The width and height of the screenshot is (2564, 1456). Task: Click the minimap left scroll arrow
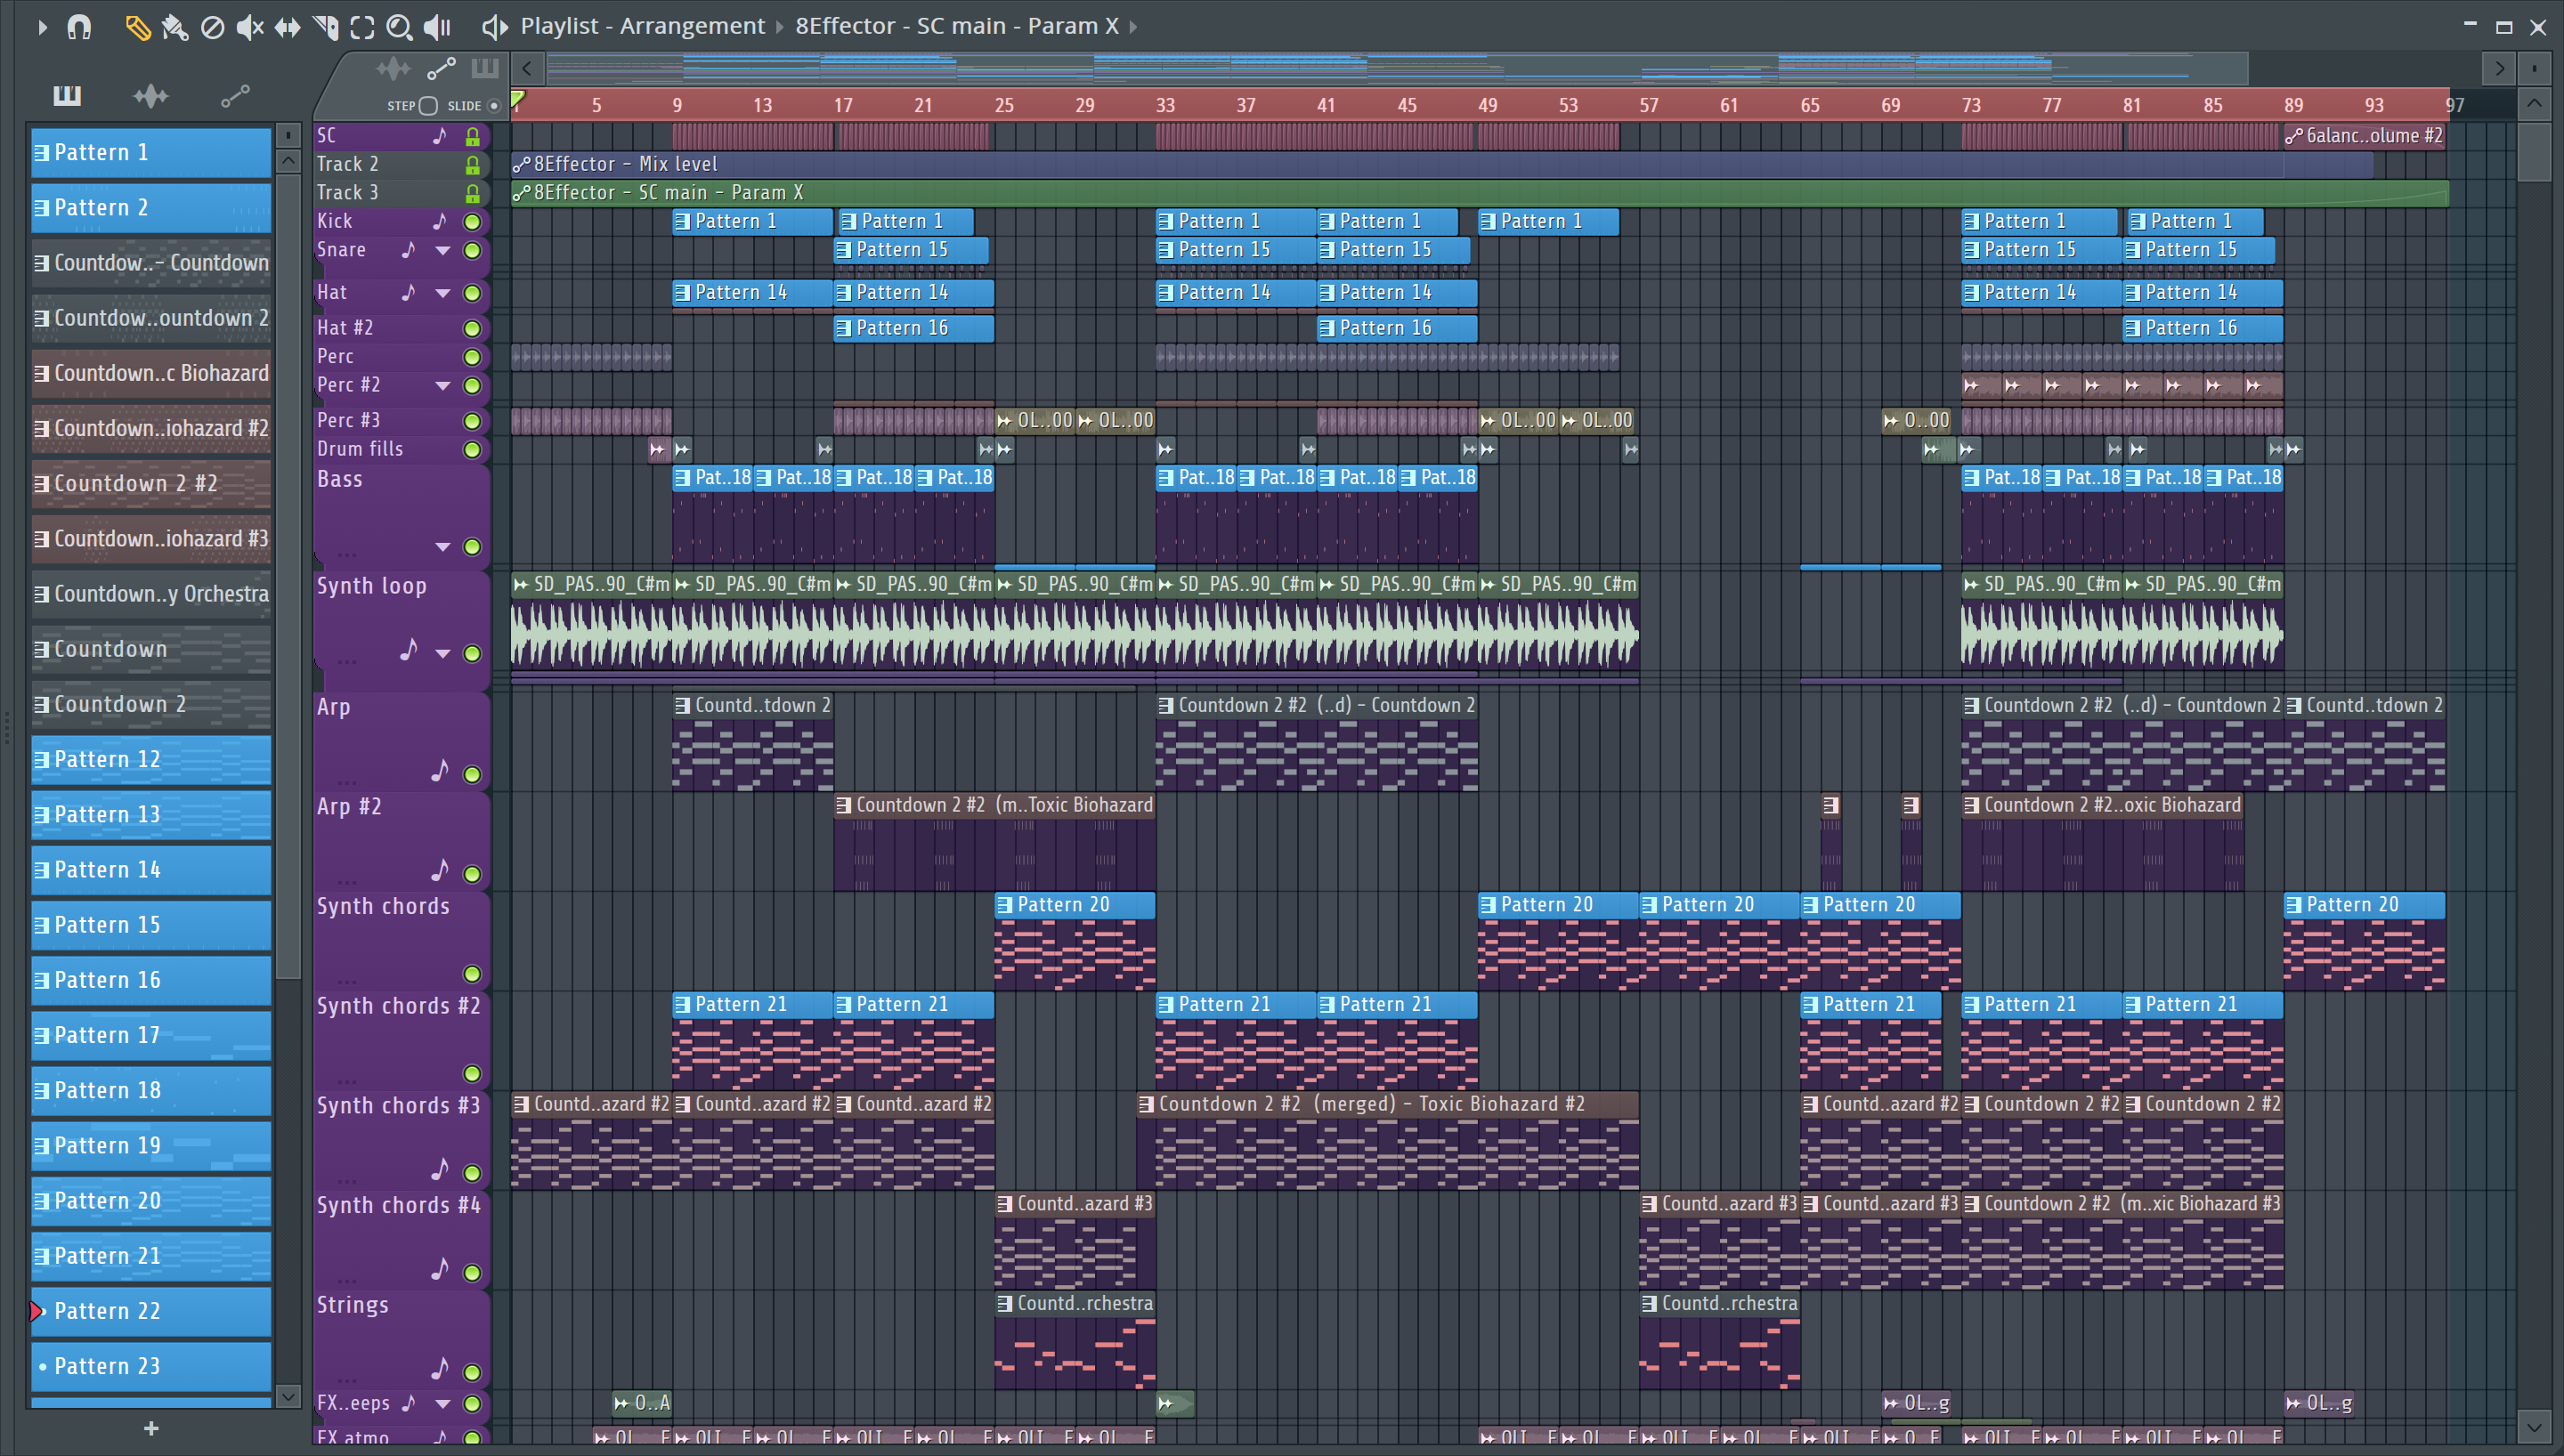coord(527,69)
